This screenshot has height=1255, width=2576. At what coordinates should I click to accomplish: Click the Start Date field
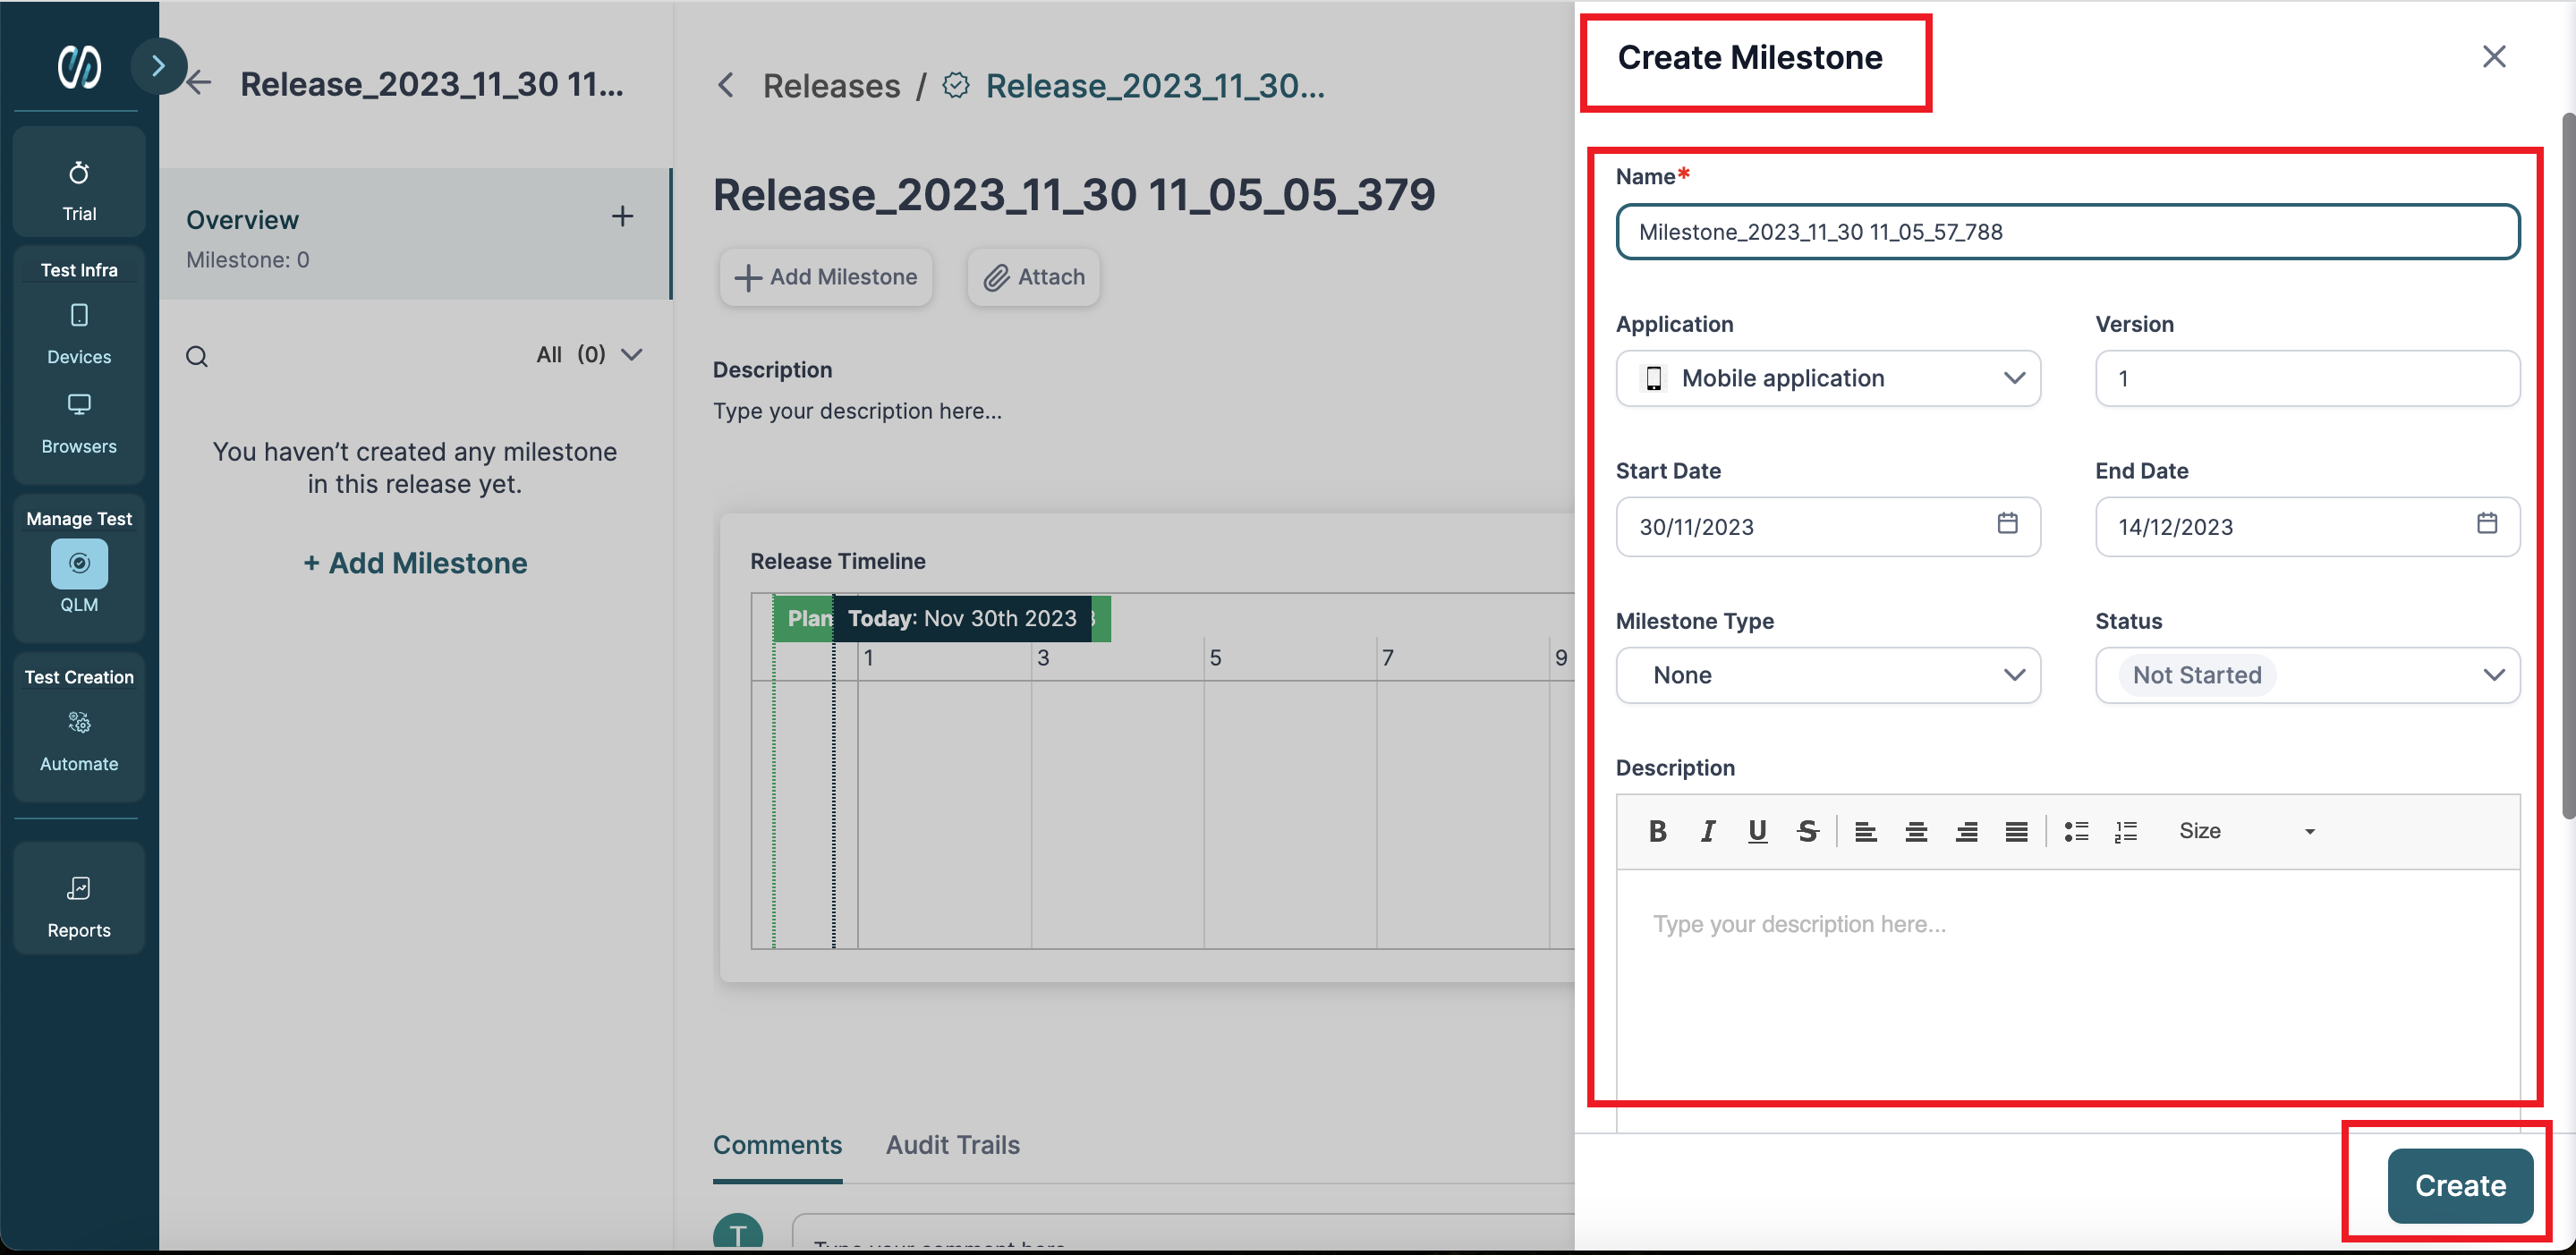[1828, 527]
